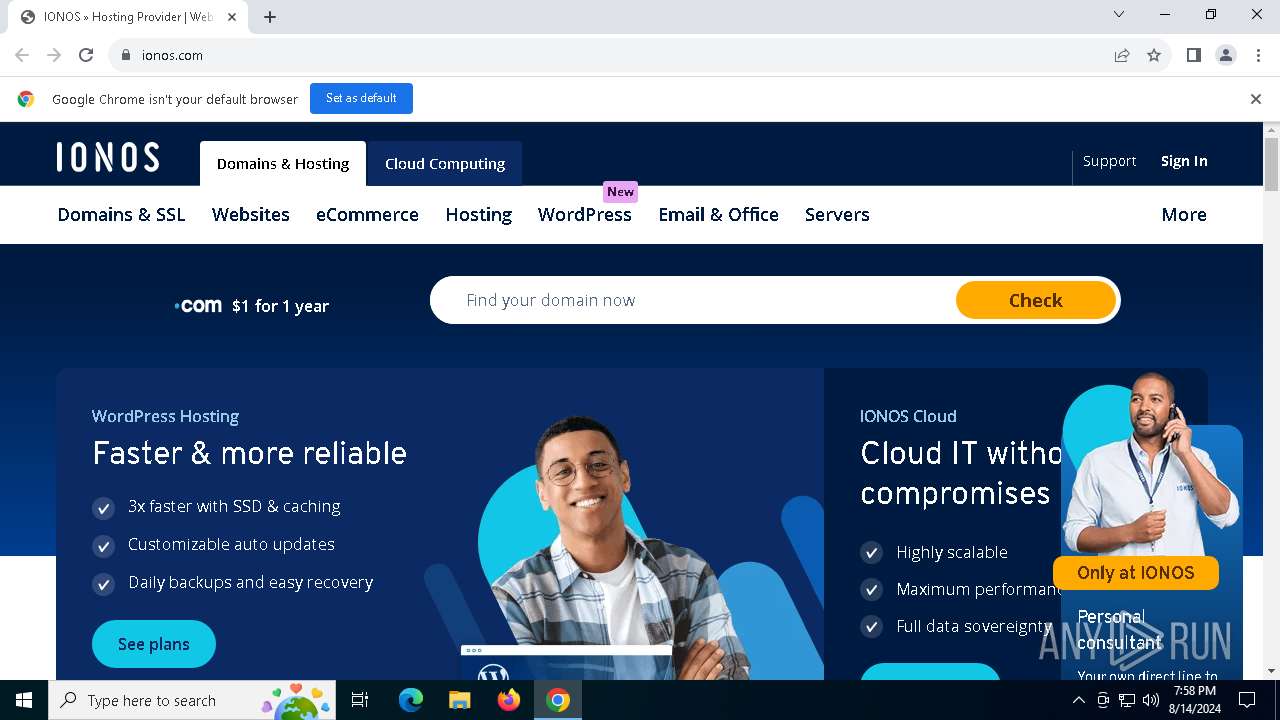This screenshot has width=1280, height=720.
Task: Open WordPress menu
Action: pyautogui.click(x=585, y=214)
